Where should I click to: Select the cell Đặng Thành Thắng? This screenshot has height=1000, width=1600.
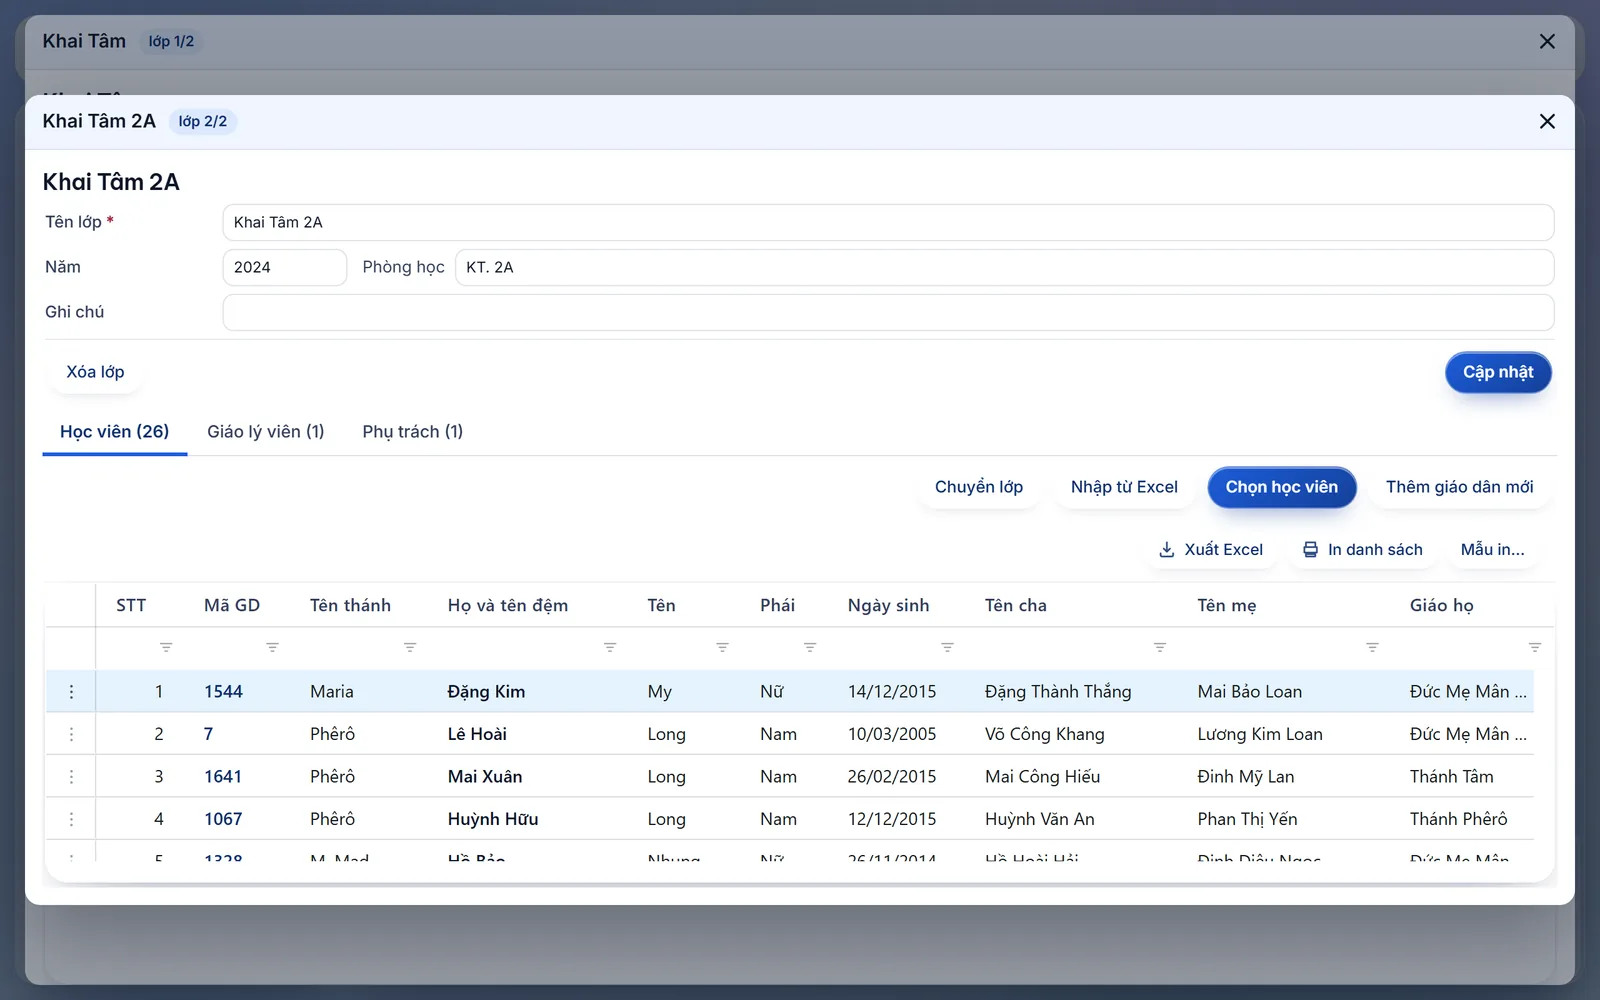(x=1058, y=692)
